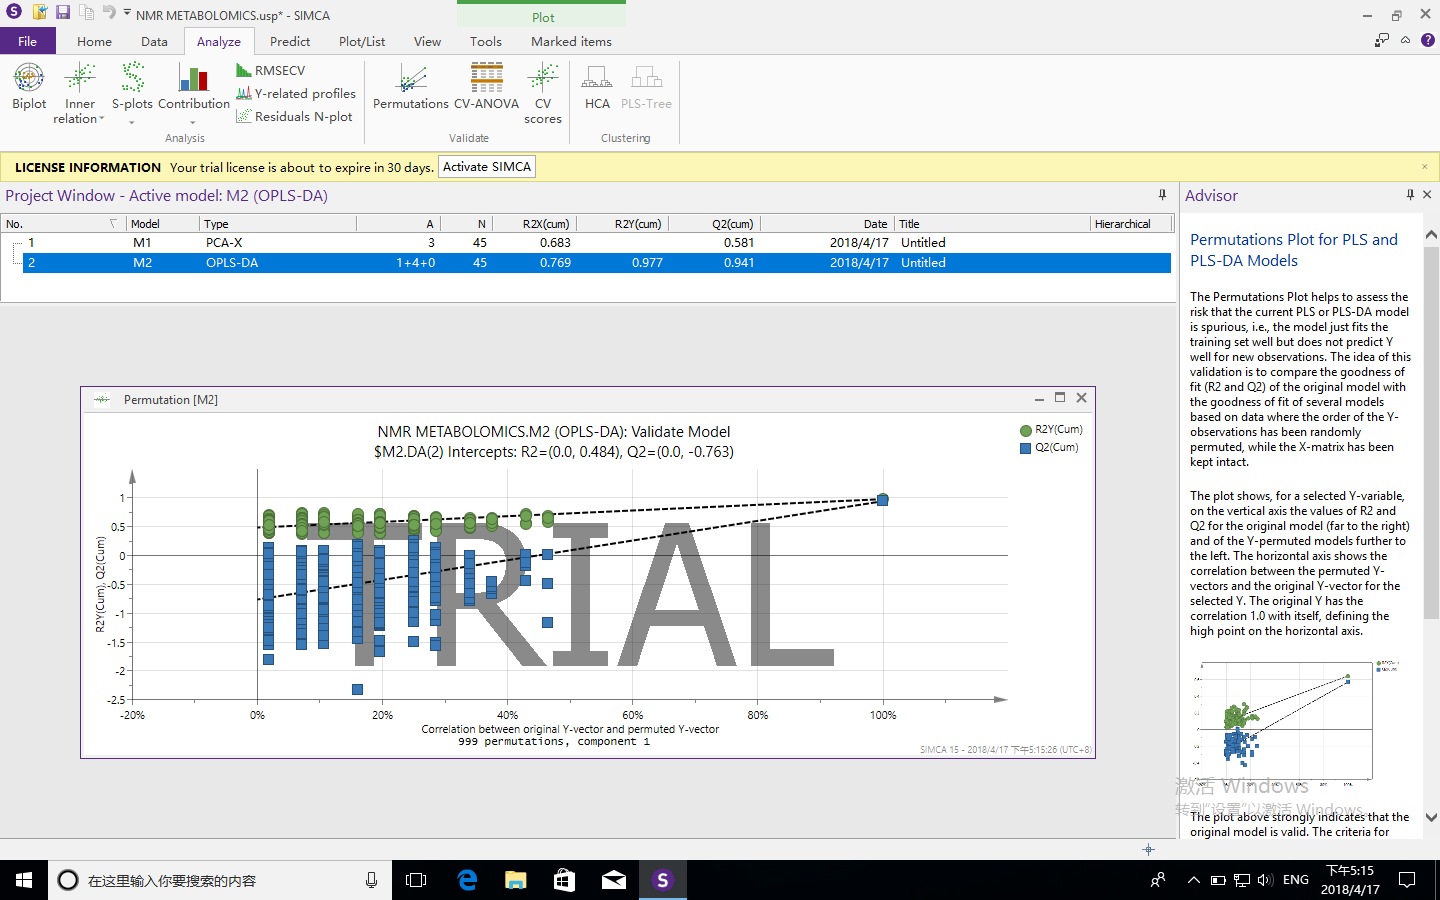
Task: Click the open project icon in title bar
Action: (x=39, y=13)
